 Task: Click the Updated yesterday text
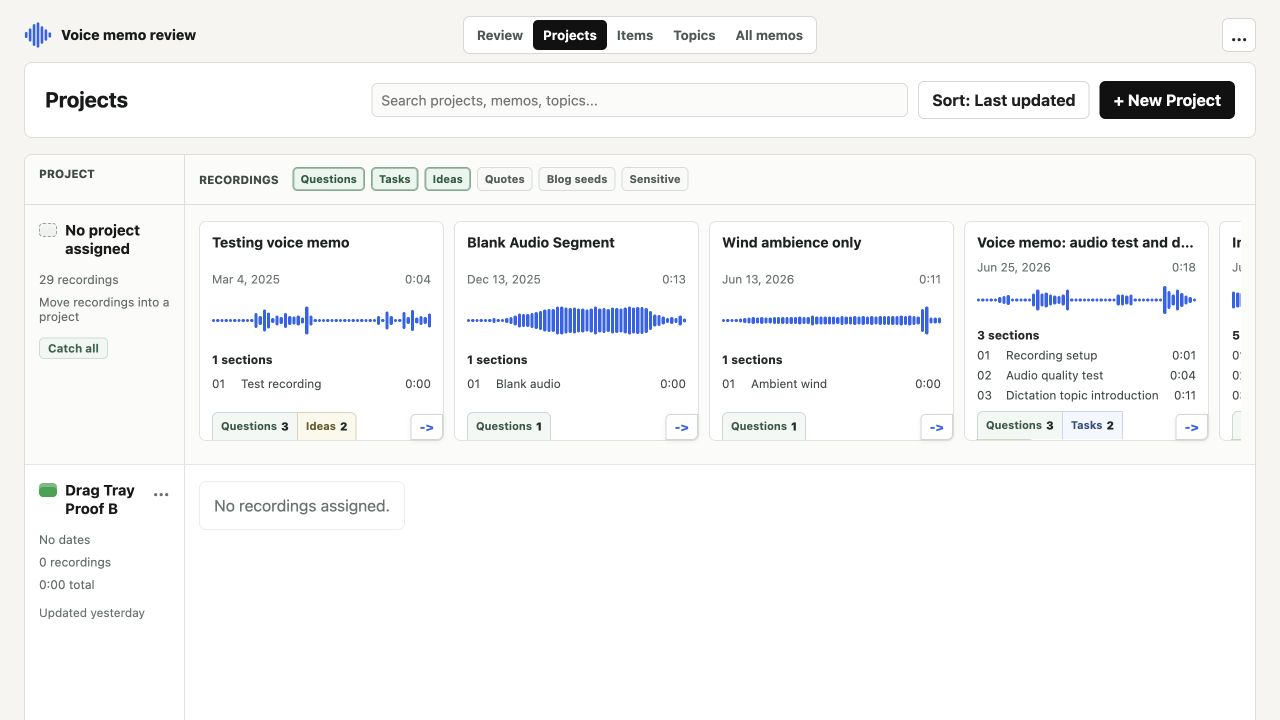(x=92, y=613)
